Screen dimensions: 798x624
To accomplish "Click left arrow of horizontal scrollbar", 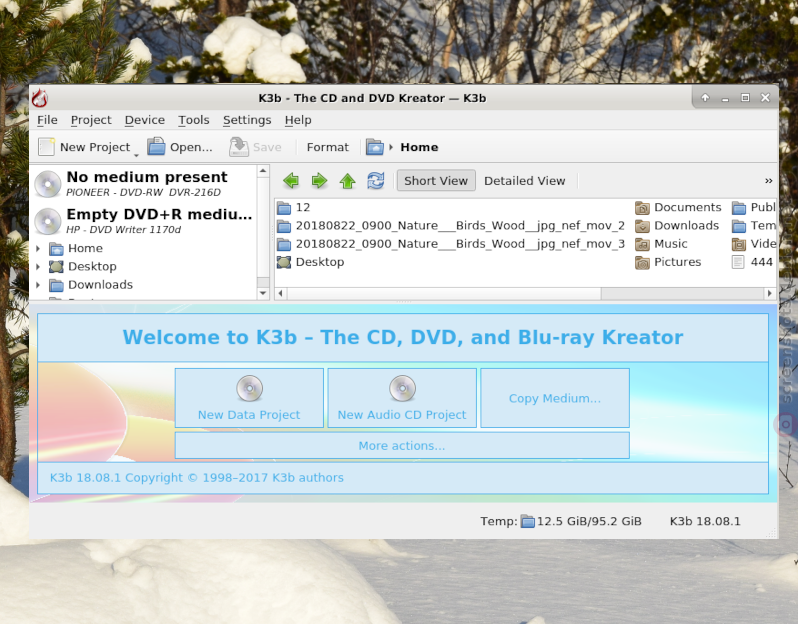I will [x=280, y=294].
